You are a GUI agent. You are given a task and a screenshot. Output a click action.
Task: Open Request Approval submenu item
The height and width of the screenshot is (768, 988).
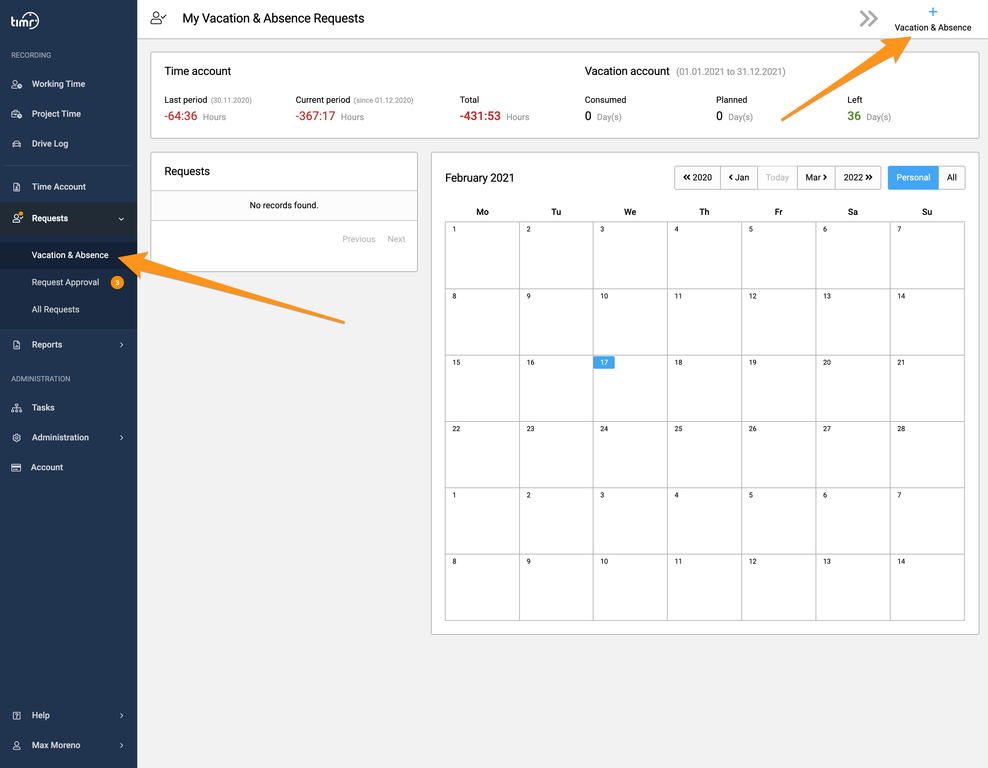(66, 282)
